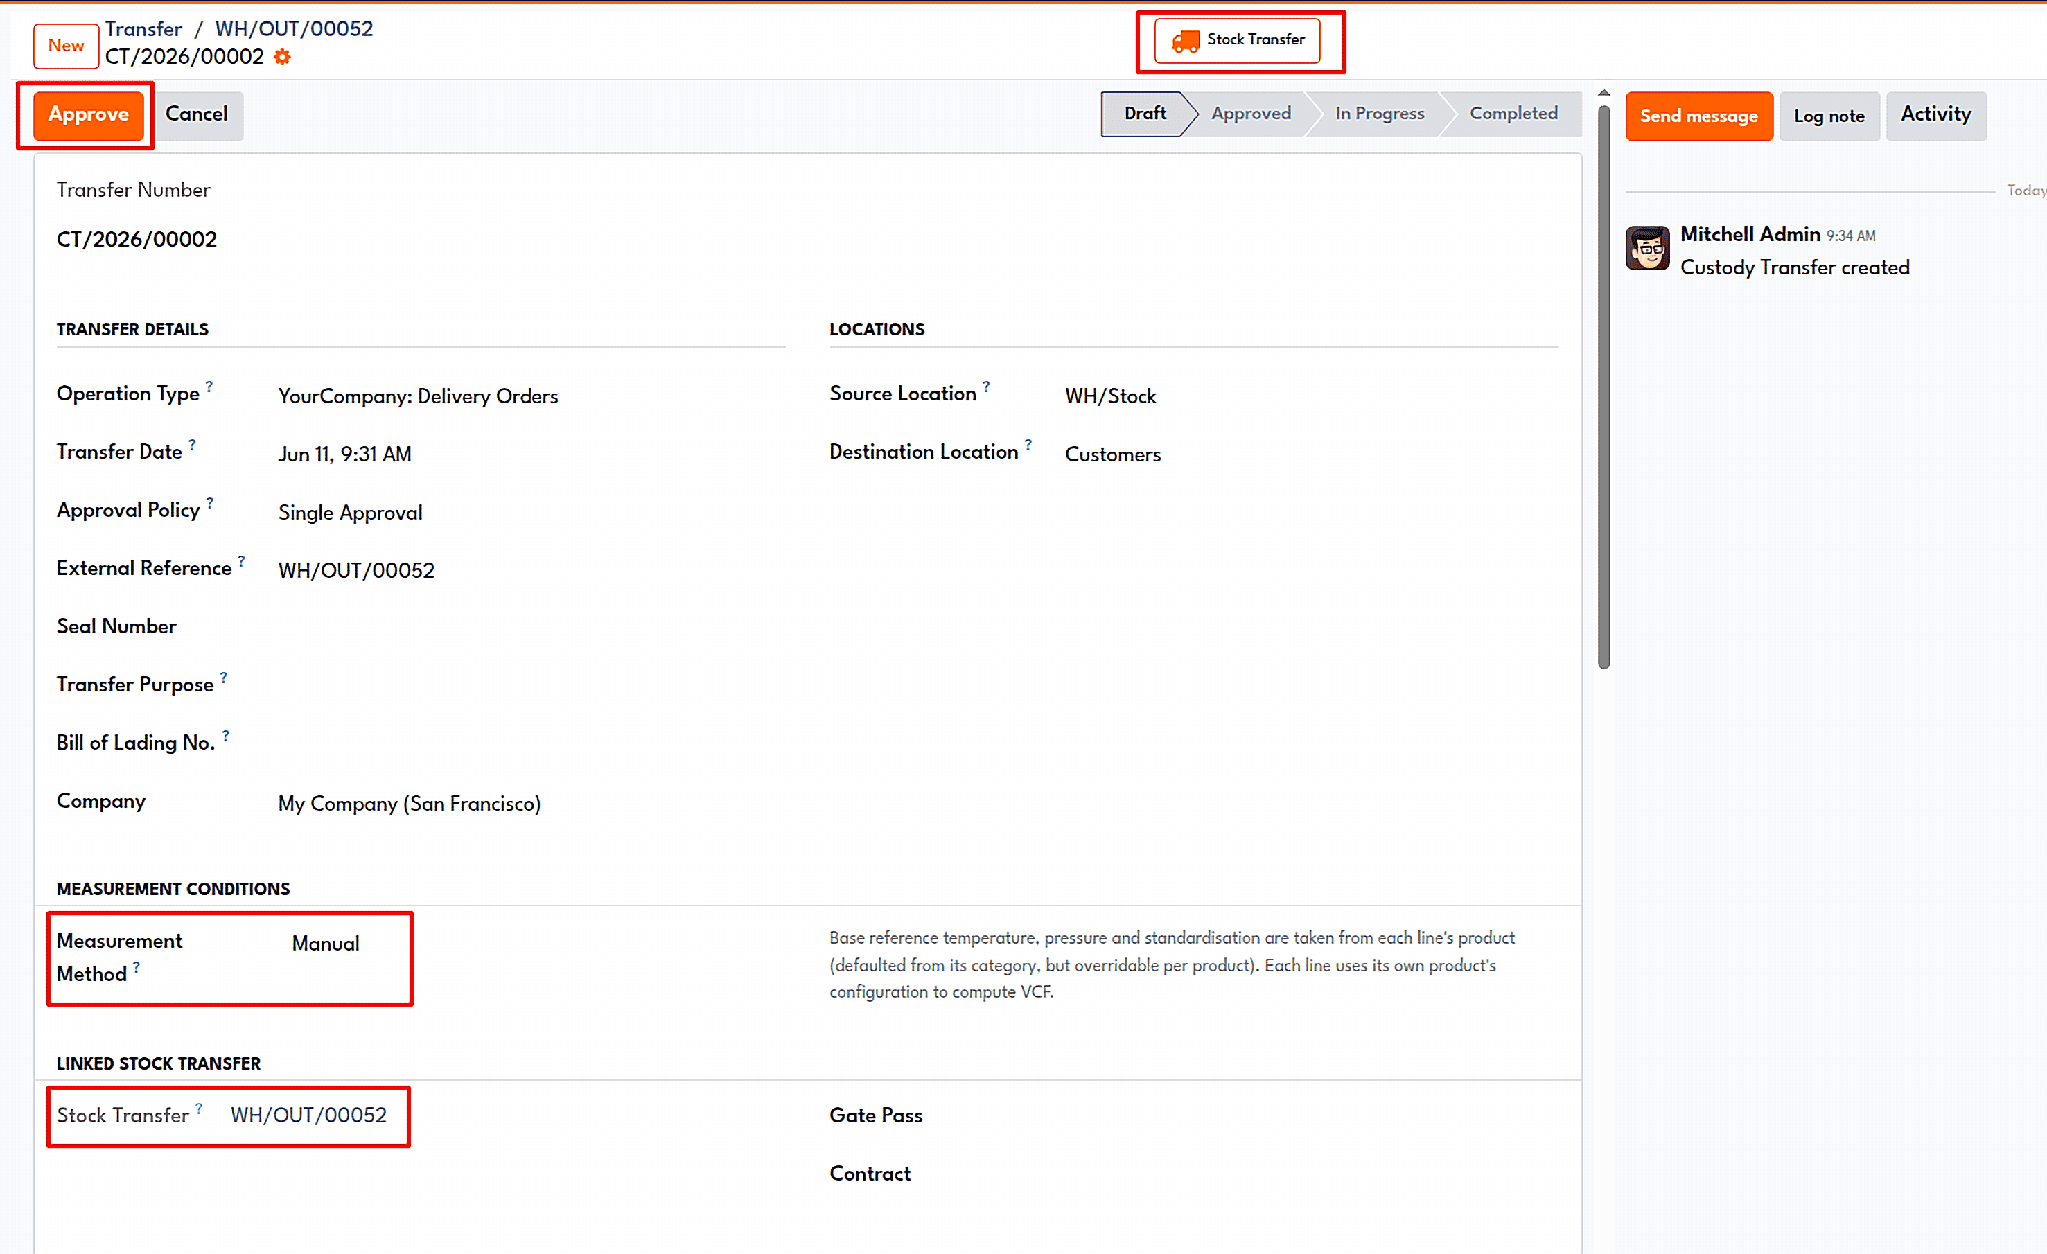The height and width of the screenshot is (1254, 2047).
Task: Open the gear actions menu next to CT/2026/00002
Action: (282, 57)
